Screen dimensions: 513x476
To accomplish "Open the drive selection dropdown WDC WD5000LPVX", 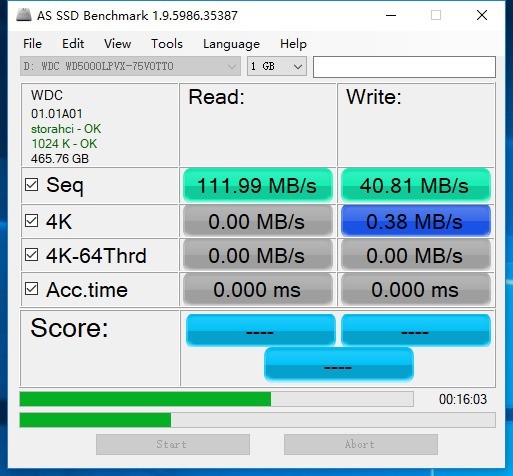I will pyautogui.click(x=130, y=66).
